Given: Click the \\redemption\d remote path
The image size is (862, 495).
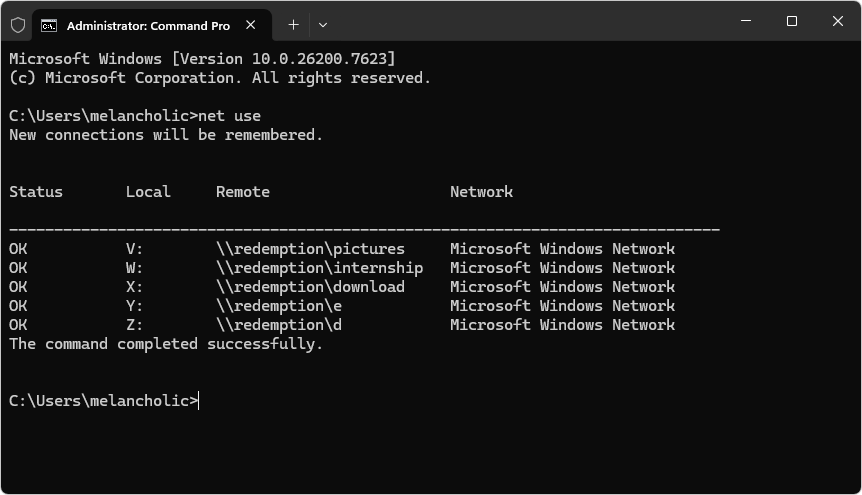Looking at the screenshot, I should 279,325.
